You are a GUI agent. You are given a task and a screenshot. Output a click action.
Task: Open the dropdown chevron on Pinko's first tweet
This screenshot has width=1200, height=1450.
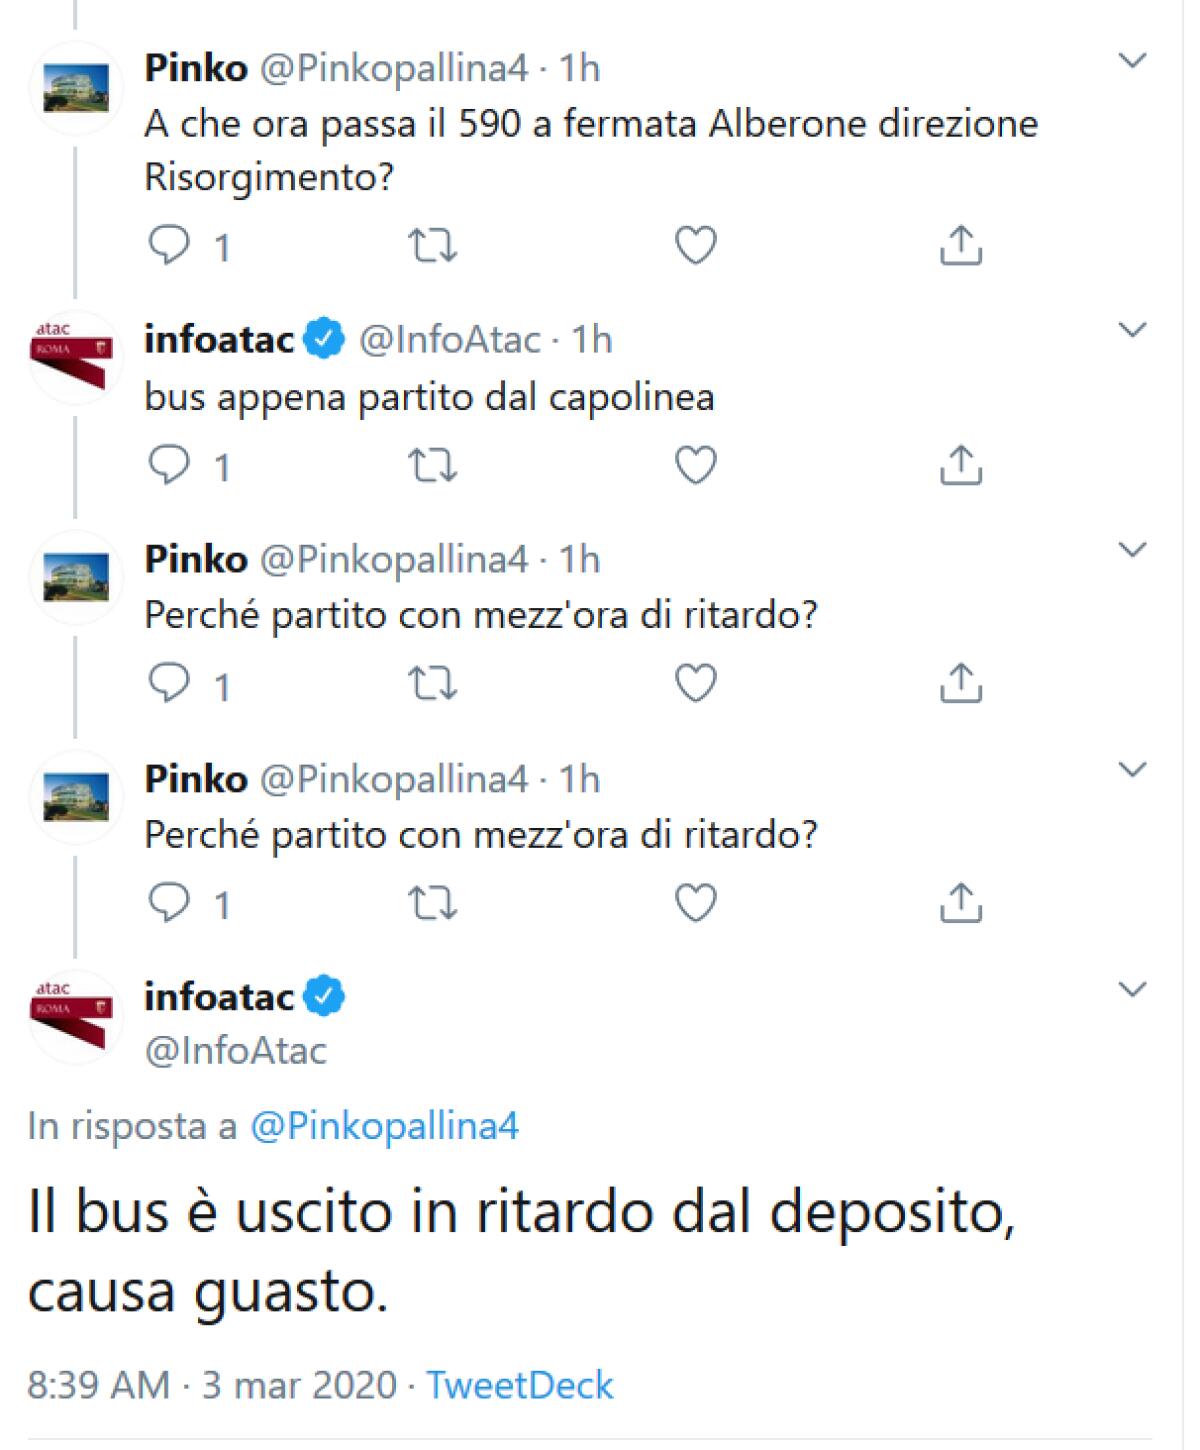click(1132, 62)
